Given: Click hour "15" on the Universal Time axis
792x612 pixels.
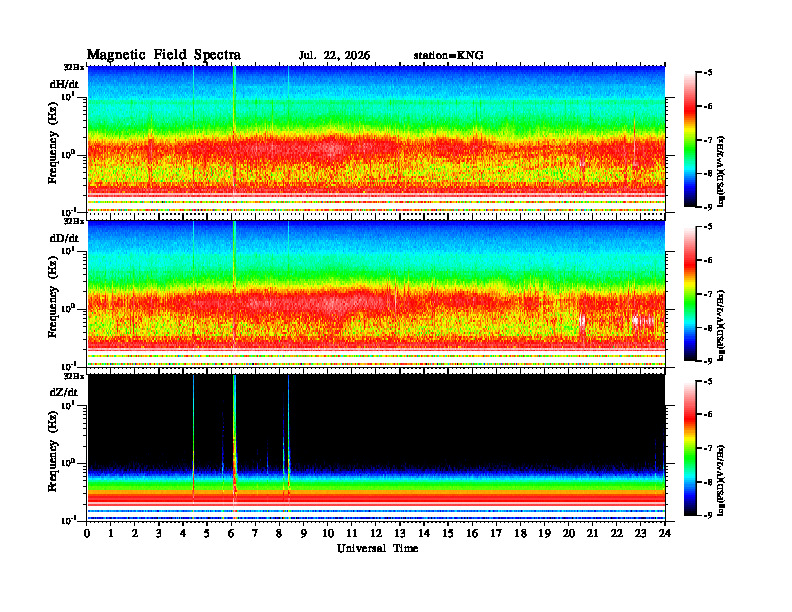Looking at the screenshot, I should point(448,533).
